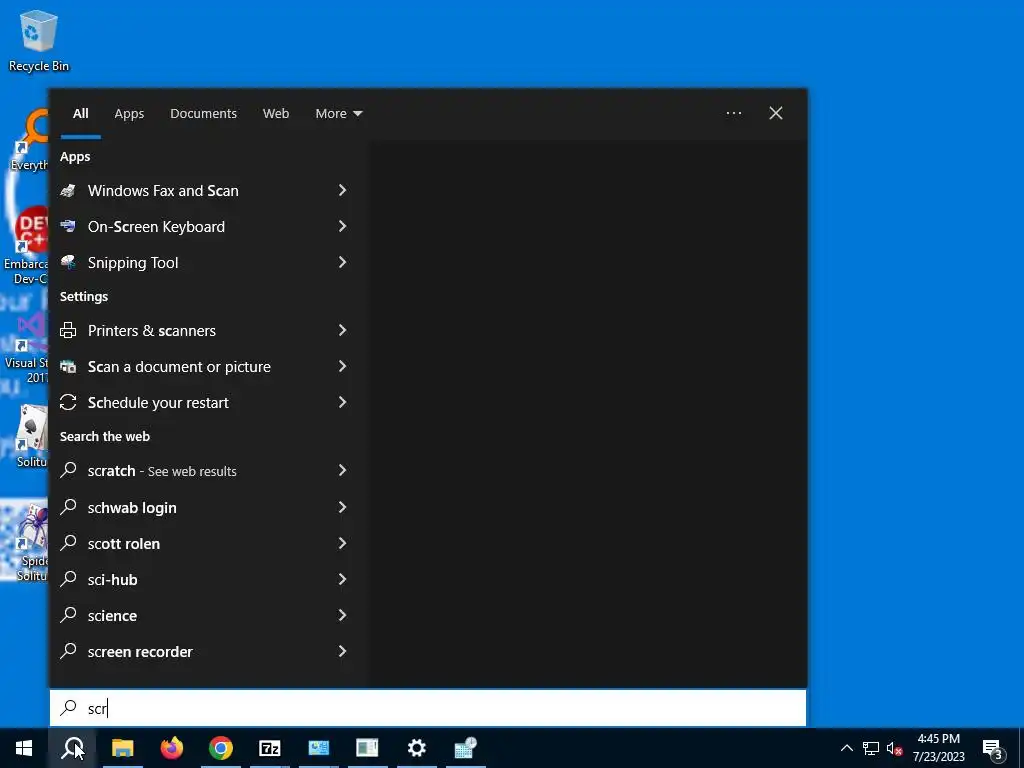
Task: Click magnifier icon beside screen recorder
Action: (x=68, y=650)
